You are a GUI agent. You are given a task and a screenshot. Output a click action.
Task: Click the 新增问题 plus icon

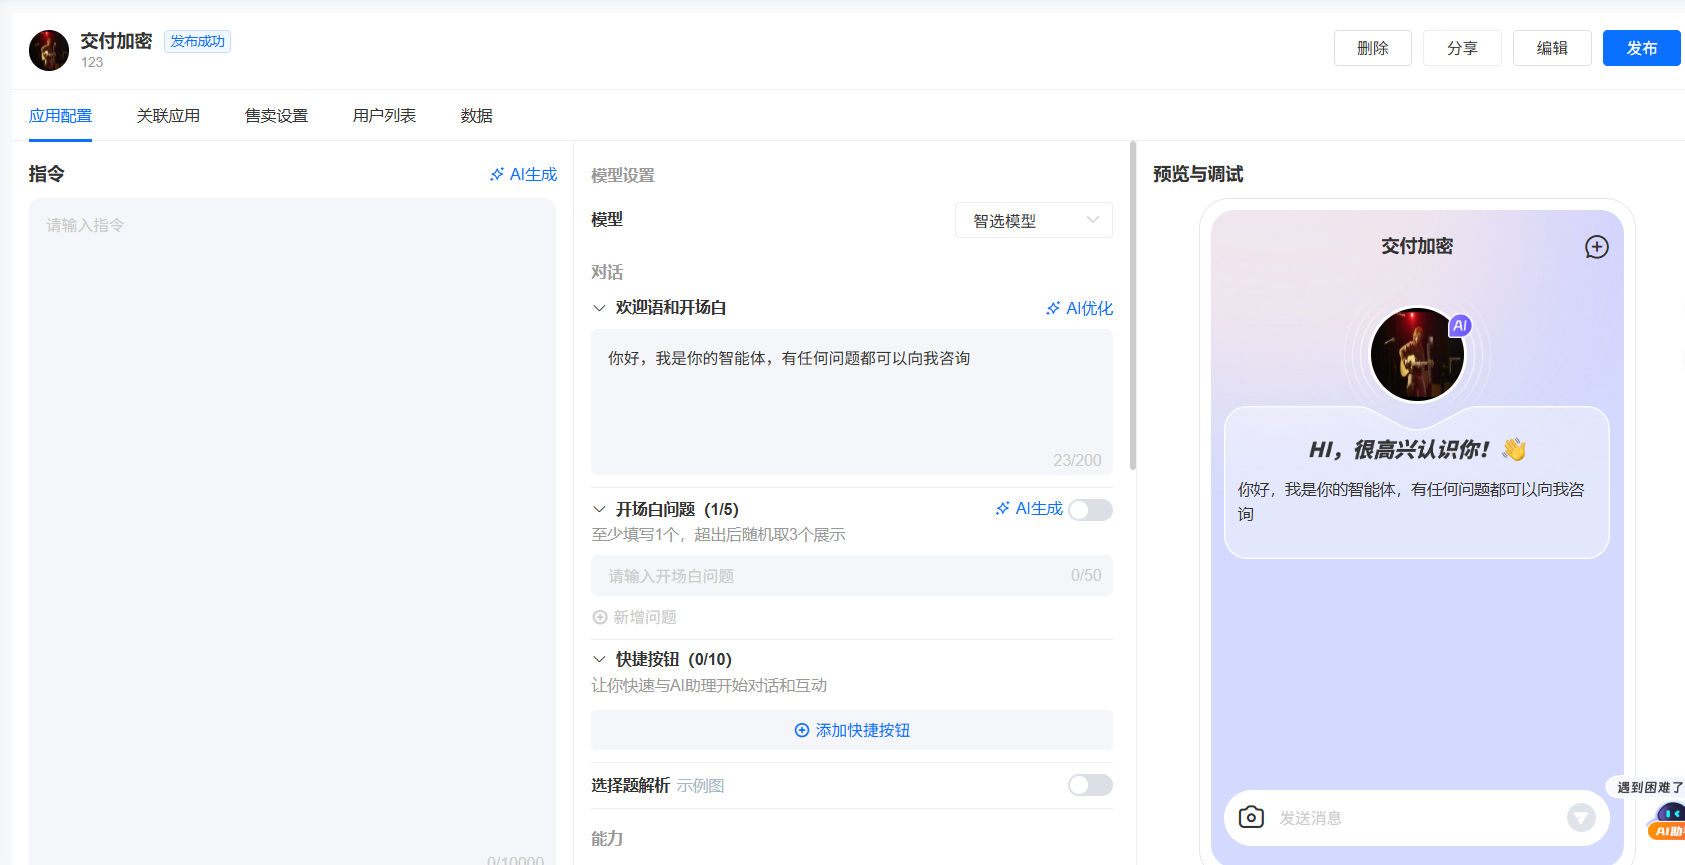[x=600, y=618]
